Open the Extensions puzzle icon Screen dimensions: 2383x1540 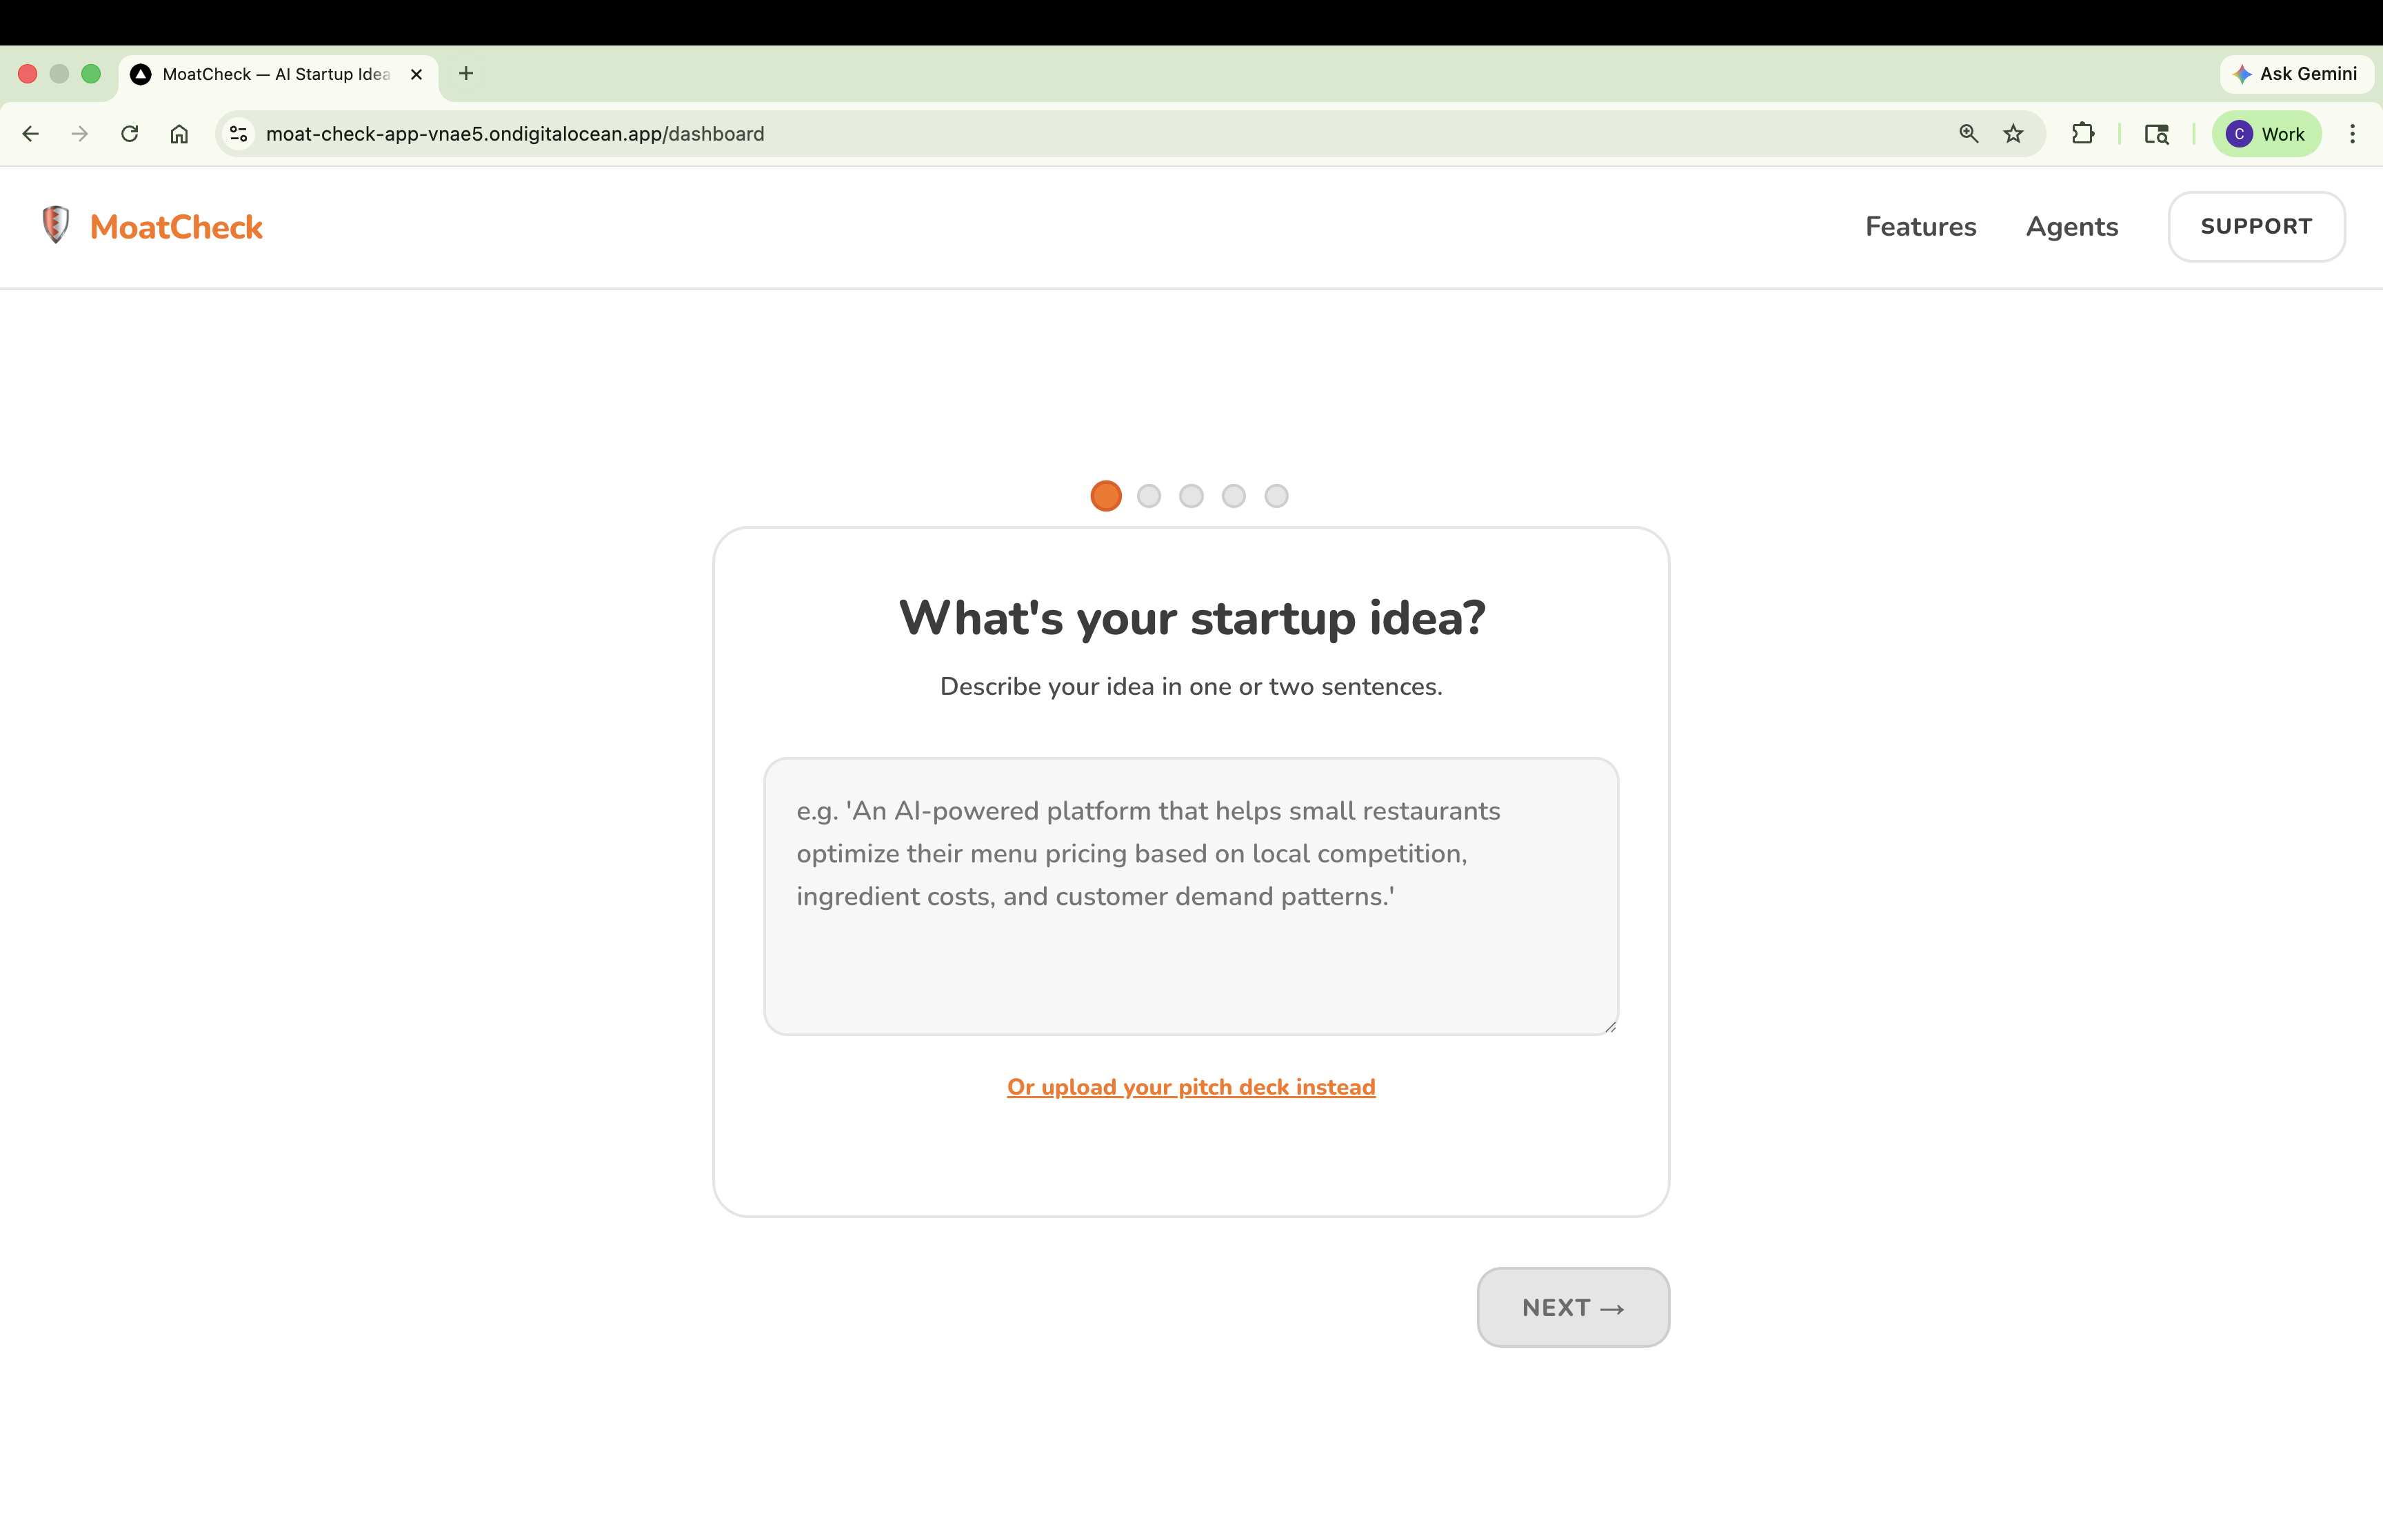[x=2083, y=134]
